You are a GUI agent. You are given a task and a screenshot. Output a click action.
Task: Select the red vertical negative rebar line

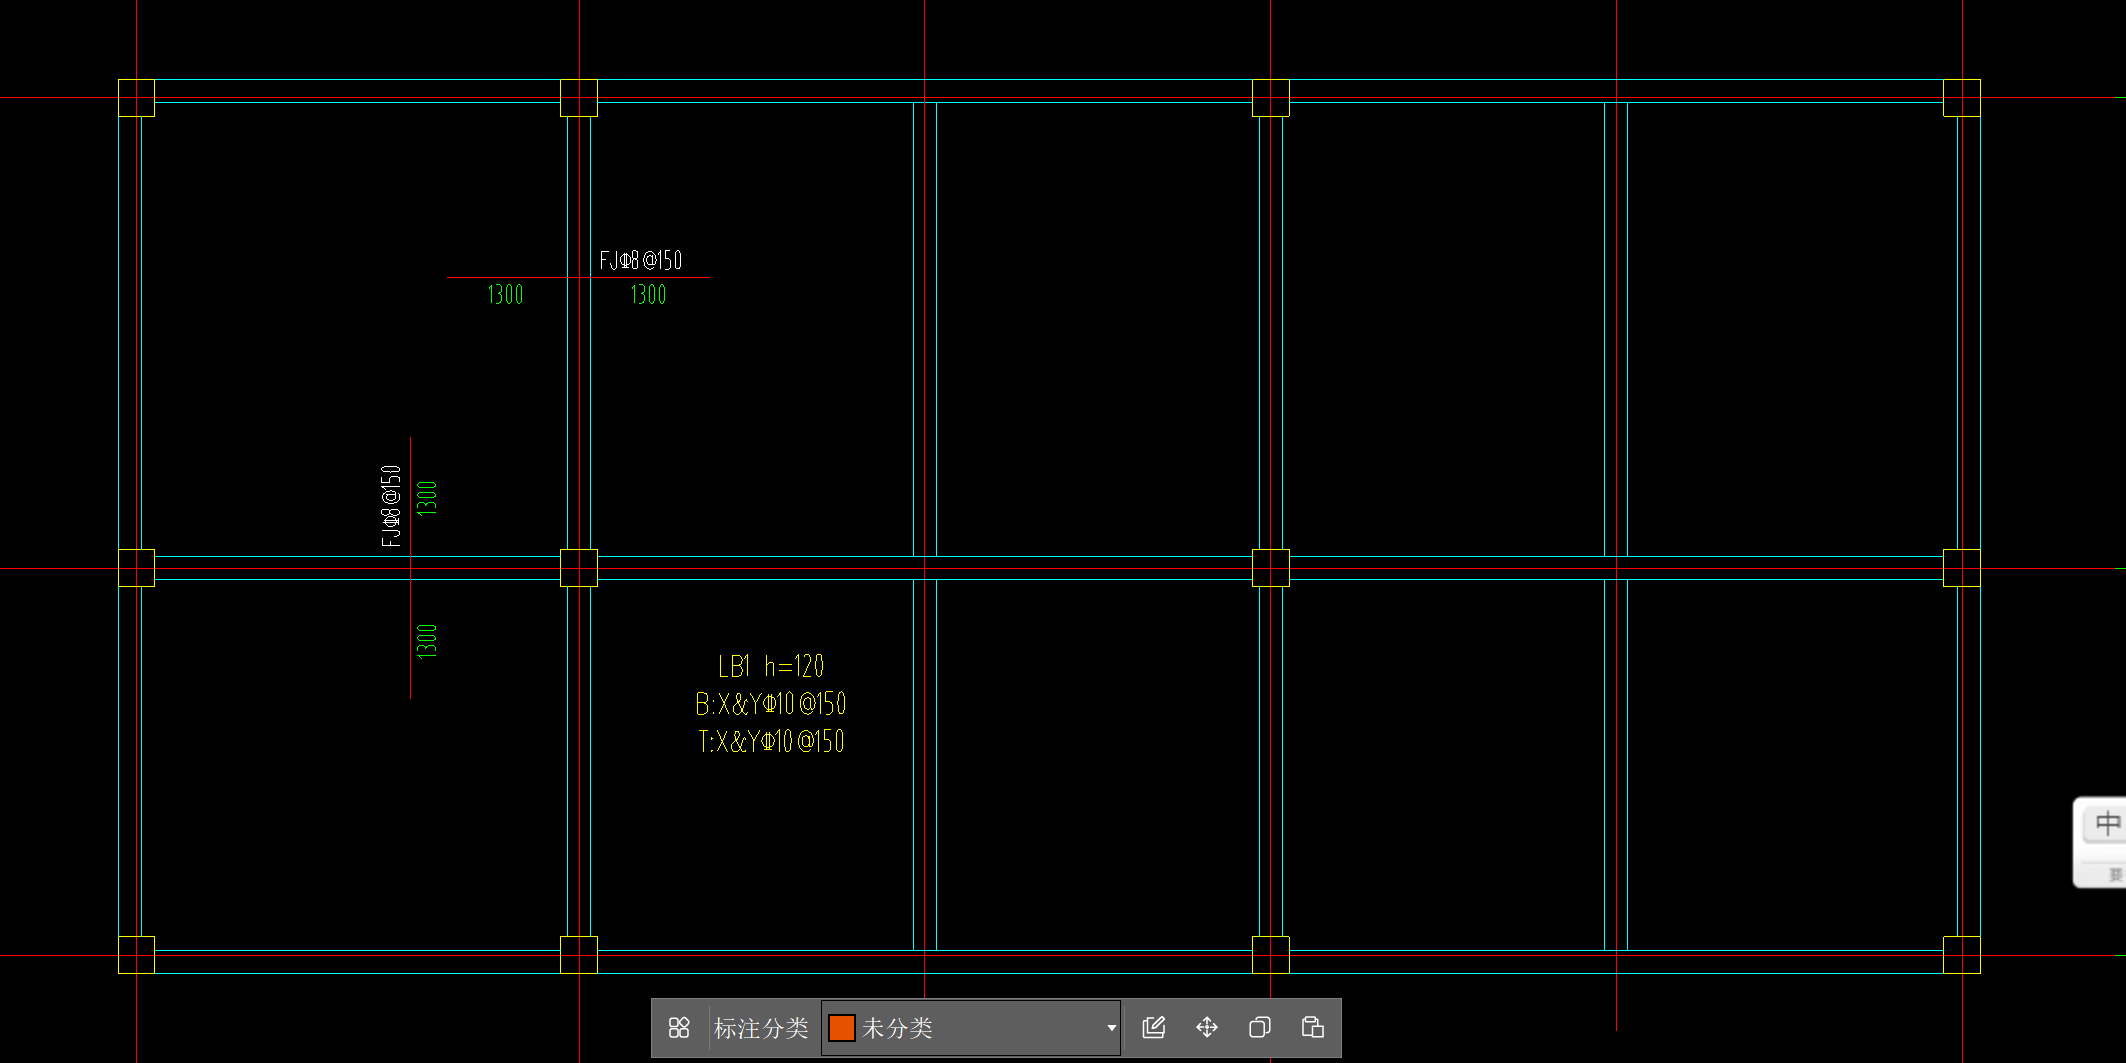(x=410, y=568)
